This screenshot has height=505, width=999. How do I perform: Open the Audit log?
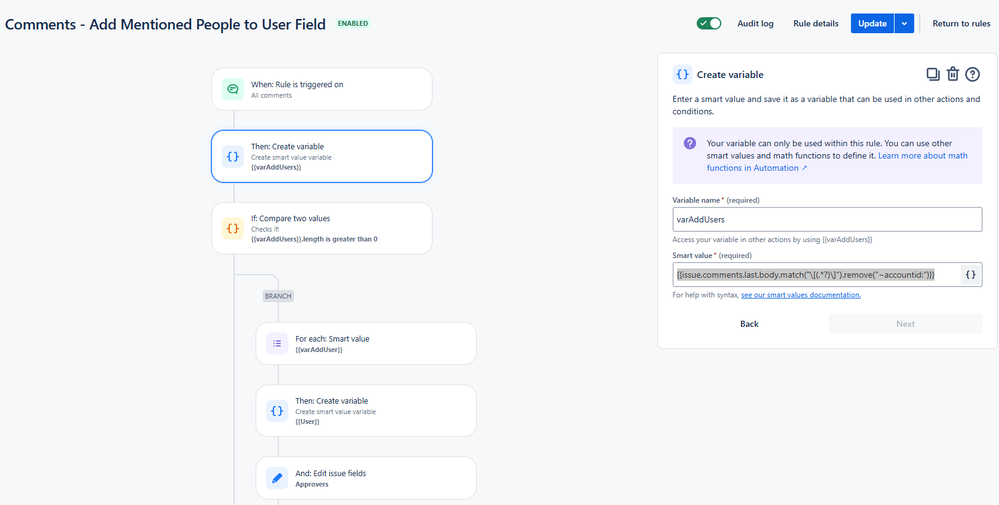(x=756, y=24)
